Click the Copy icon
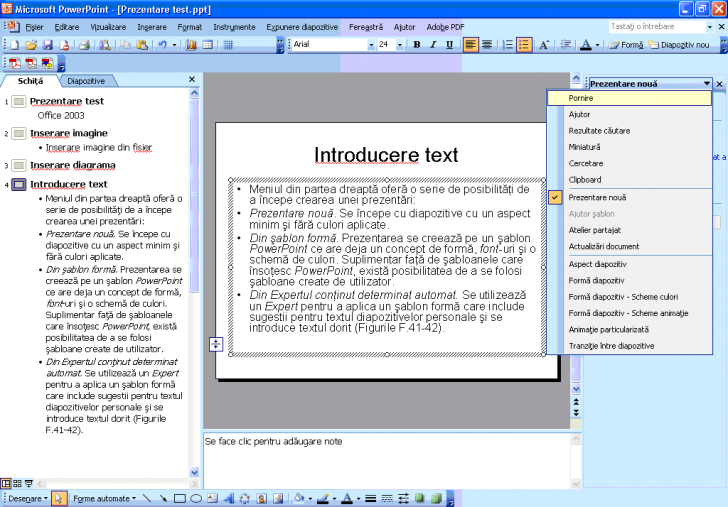728x507 pixels. 125,45
